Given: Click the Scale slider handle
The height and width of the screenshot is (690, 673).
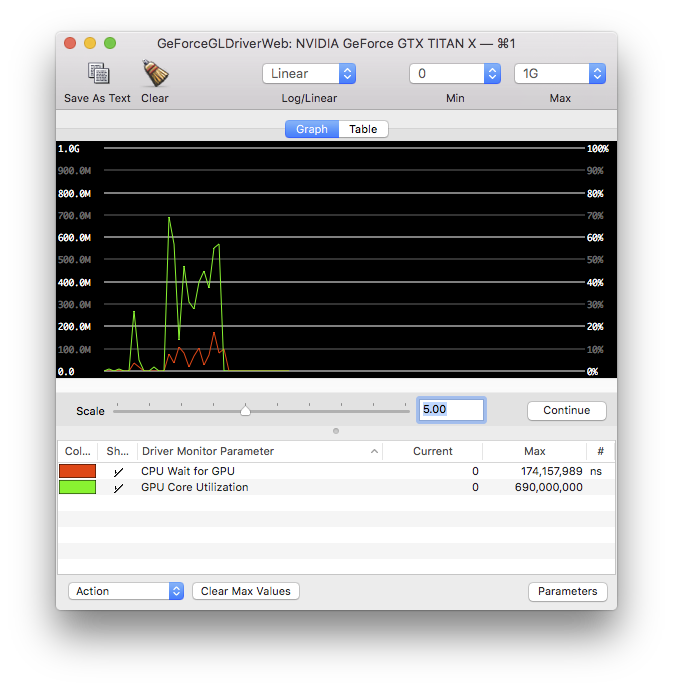Looking at the screenshot, I should point(246,411).
